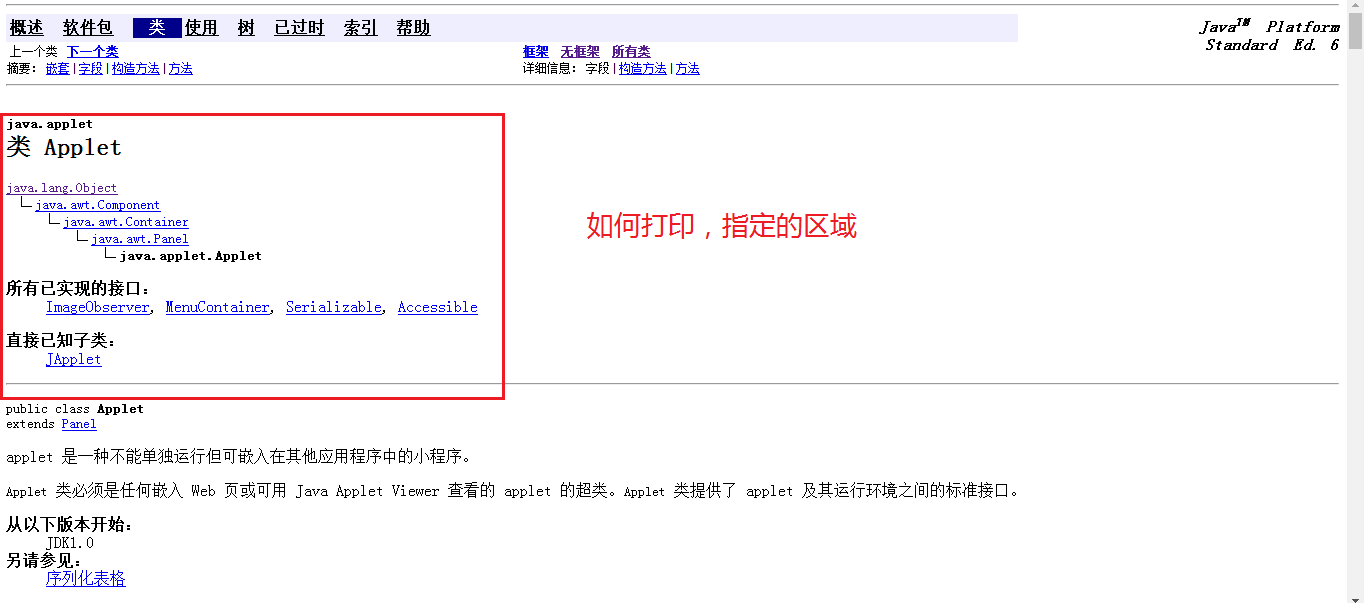Click the 无框架 link

tap(580, 52)
